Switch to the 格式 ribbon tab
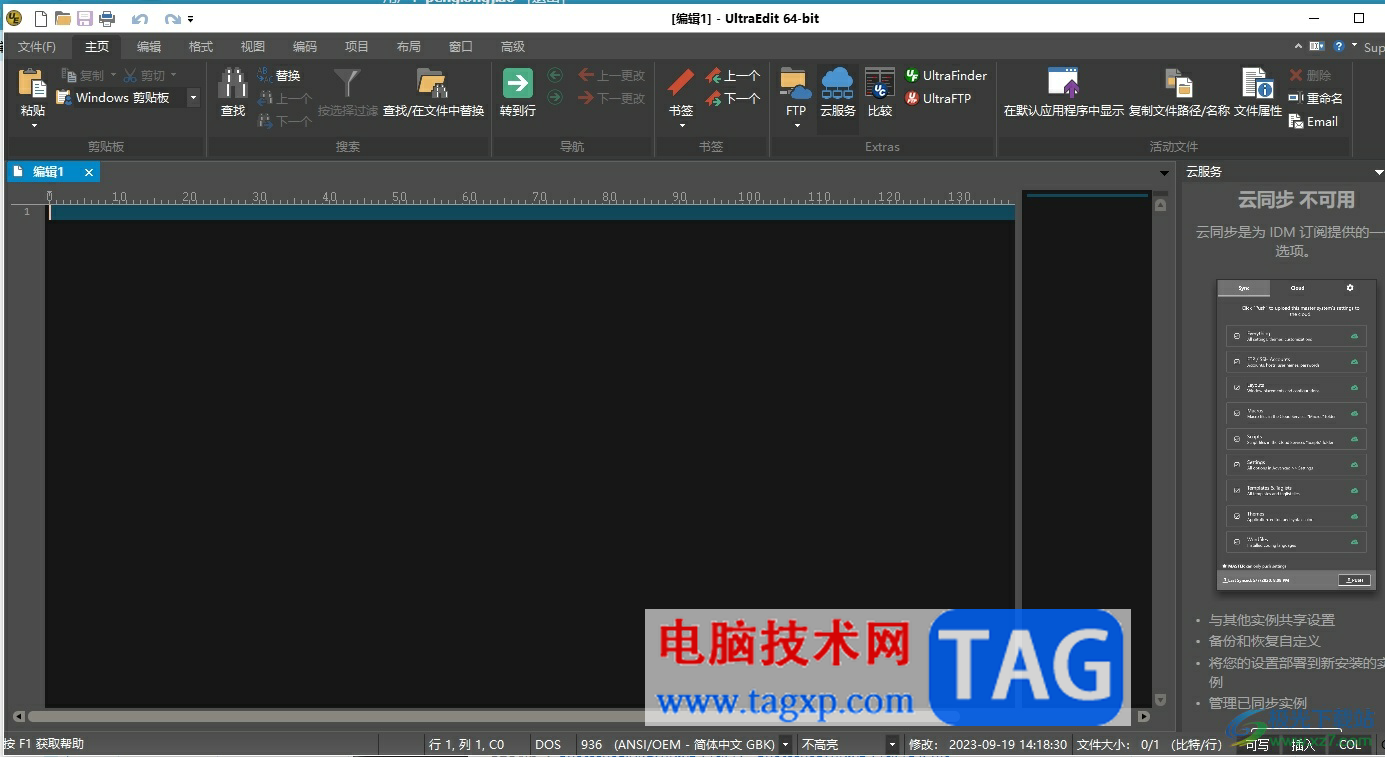Screen dimensions: 1385x757 click(x=201, y=46)
